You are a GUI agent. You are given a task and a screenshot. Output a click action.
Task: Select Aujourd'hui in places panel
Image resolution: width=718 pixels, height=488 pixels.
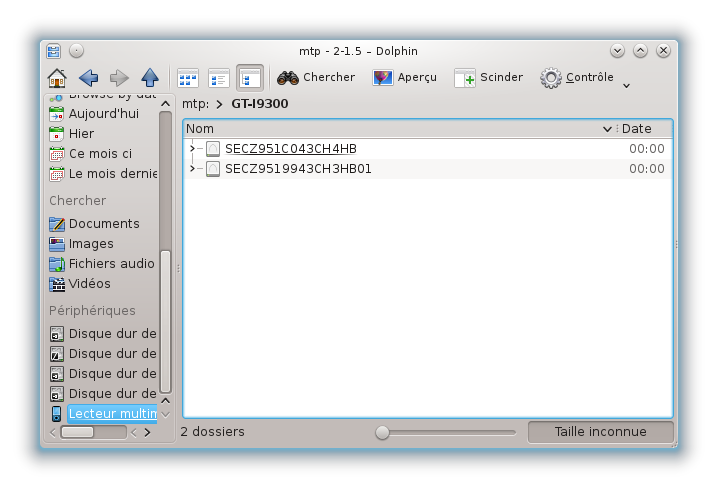click(103, 114)
